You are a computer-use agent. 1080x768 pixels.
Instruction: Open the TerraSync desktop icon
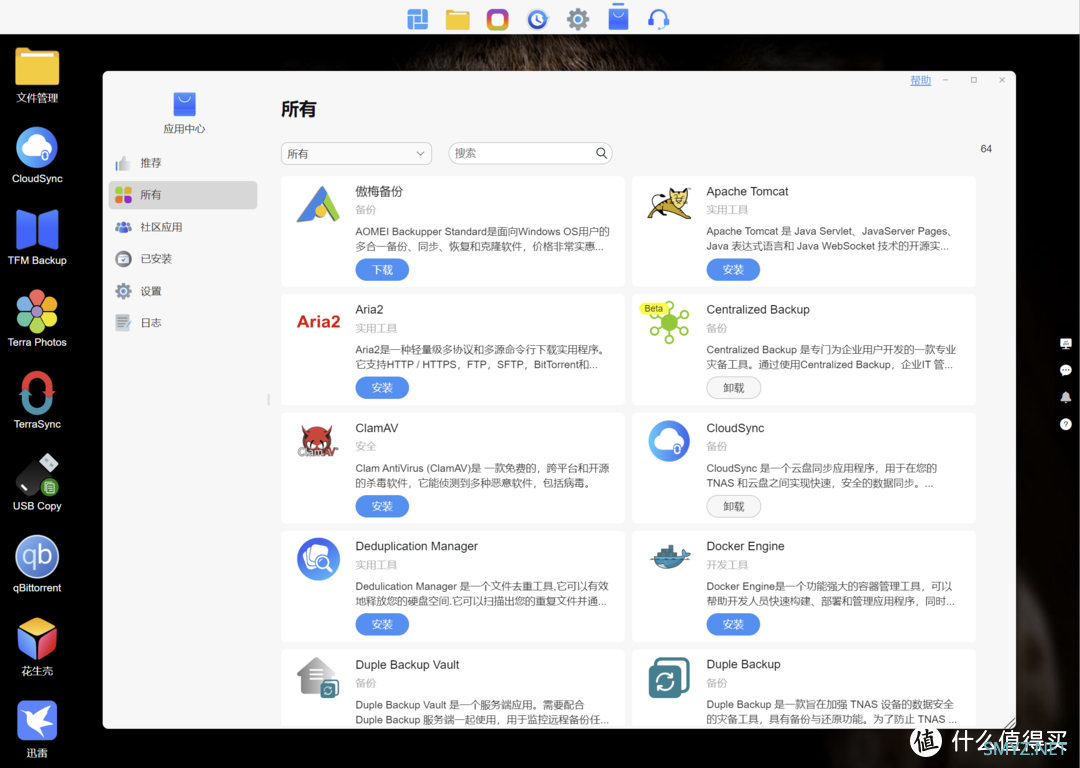coord(37,400)
